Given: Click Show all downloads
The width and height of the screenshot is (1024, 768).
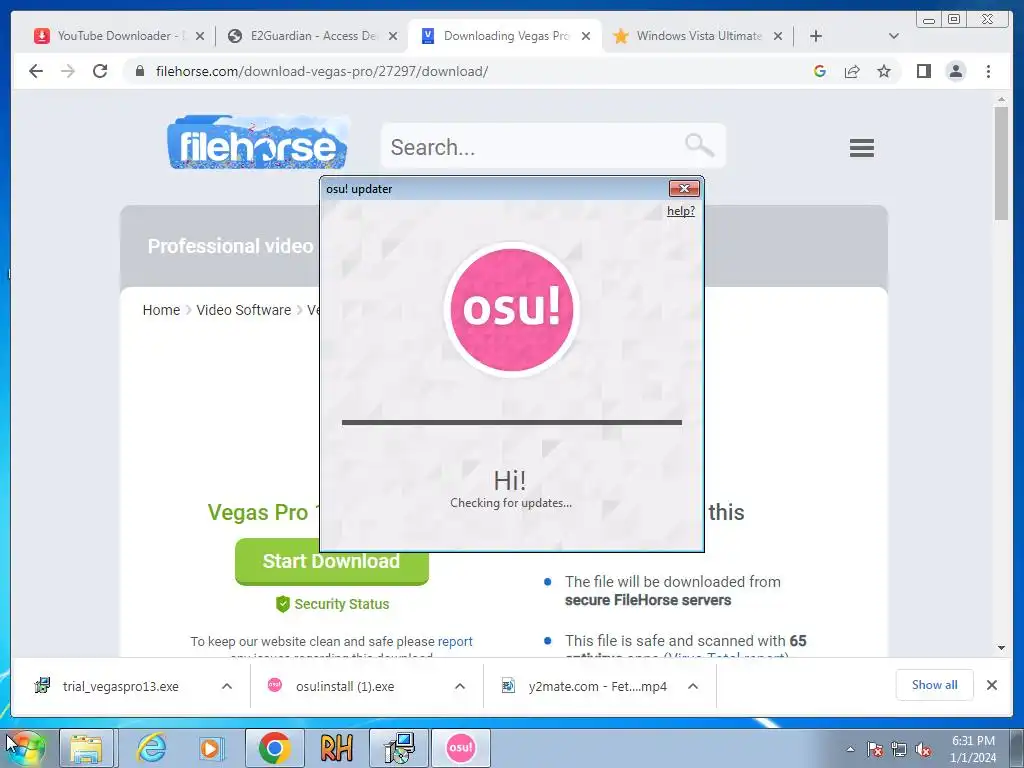Looking at the screenshot, I should 935,684.
